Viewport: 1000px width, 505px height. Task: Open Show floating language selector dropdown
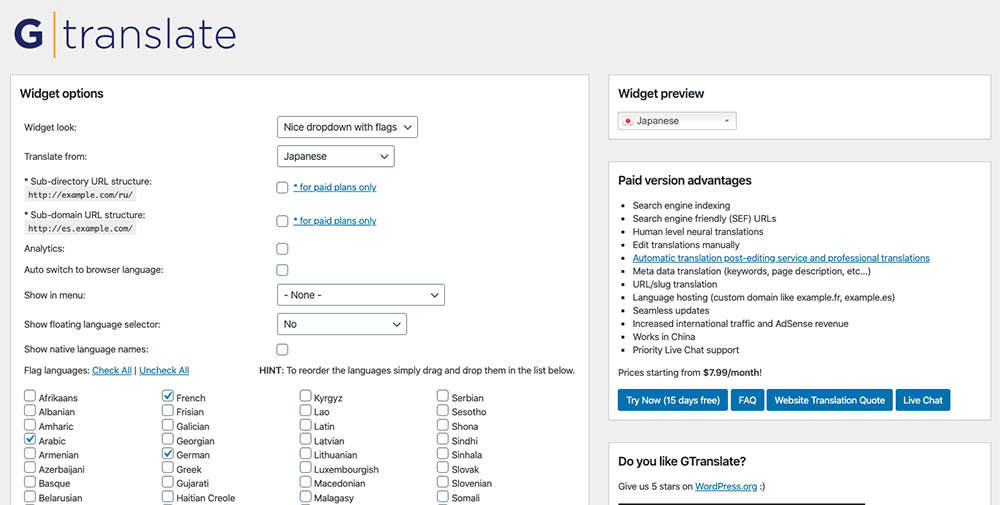(x=341, y=324)
